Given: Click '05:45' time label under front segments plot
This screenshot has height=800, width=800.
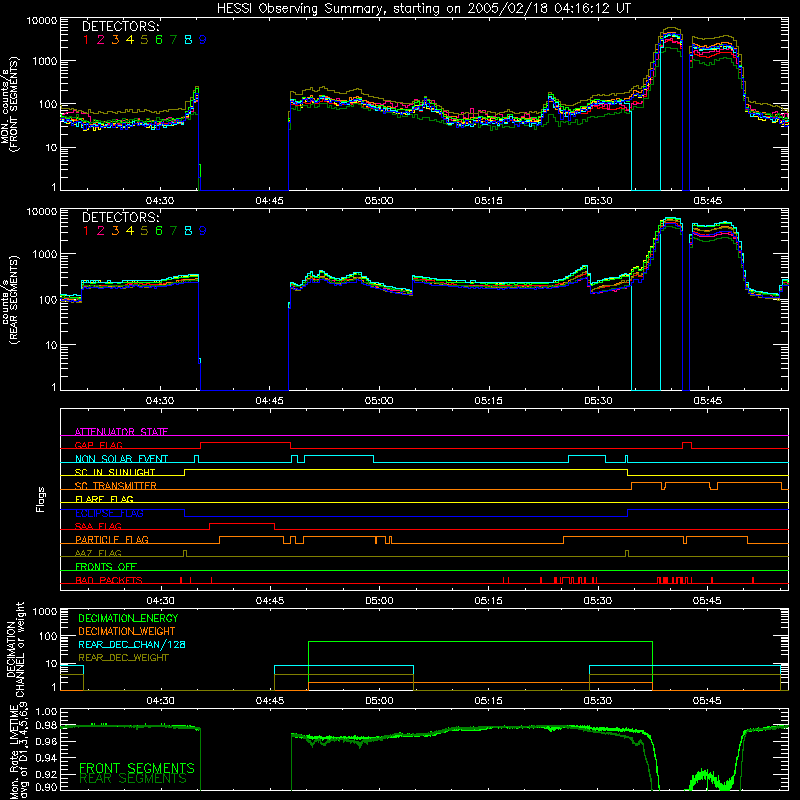Looking at the screenshot, I should click(x=707, y=201).
